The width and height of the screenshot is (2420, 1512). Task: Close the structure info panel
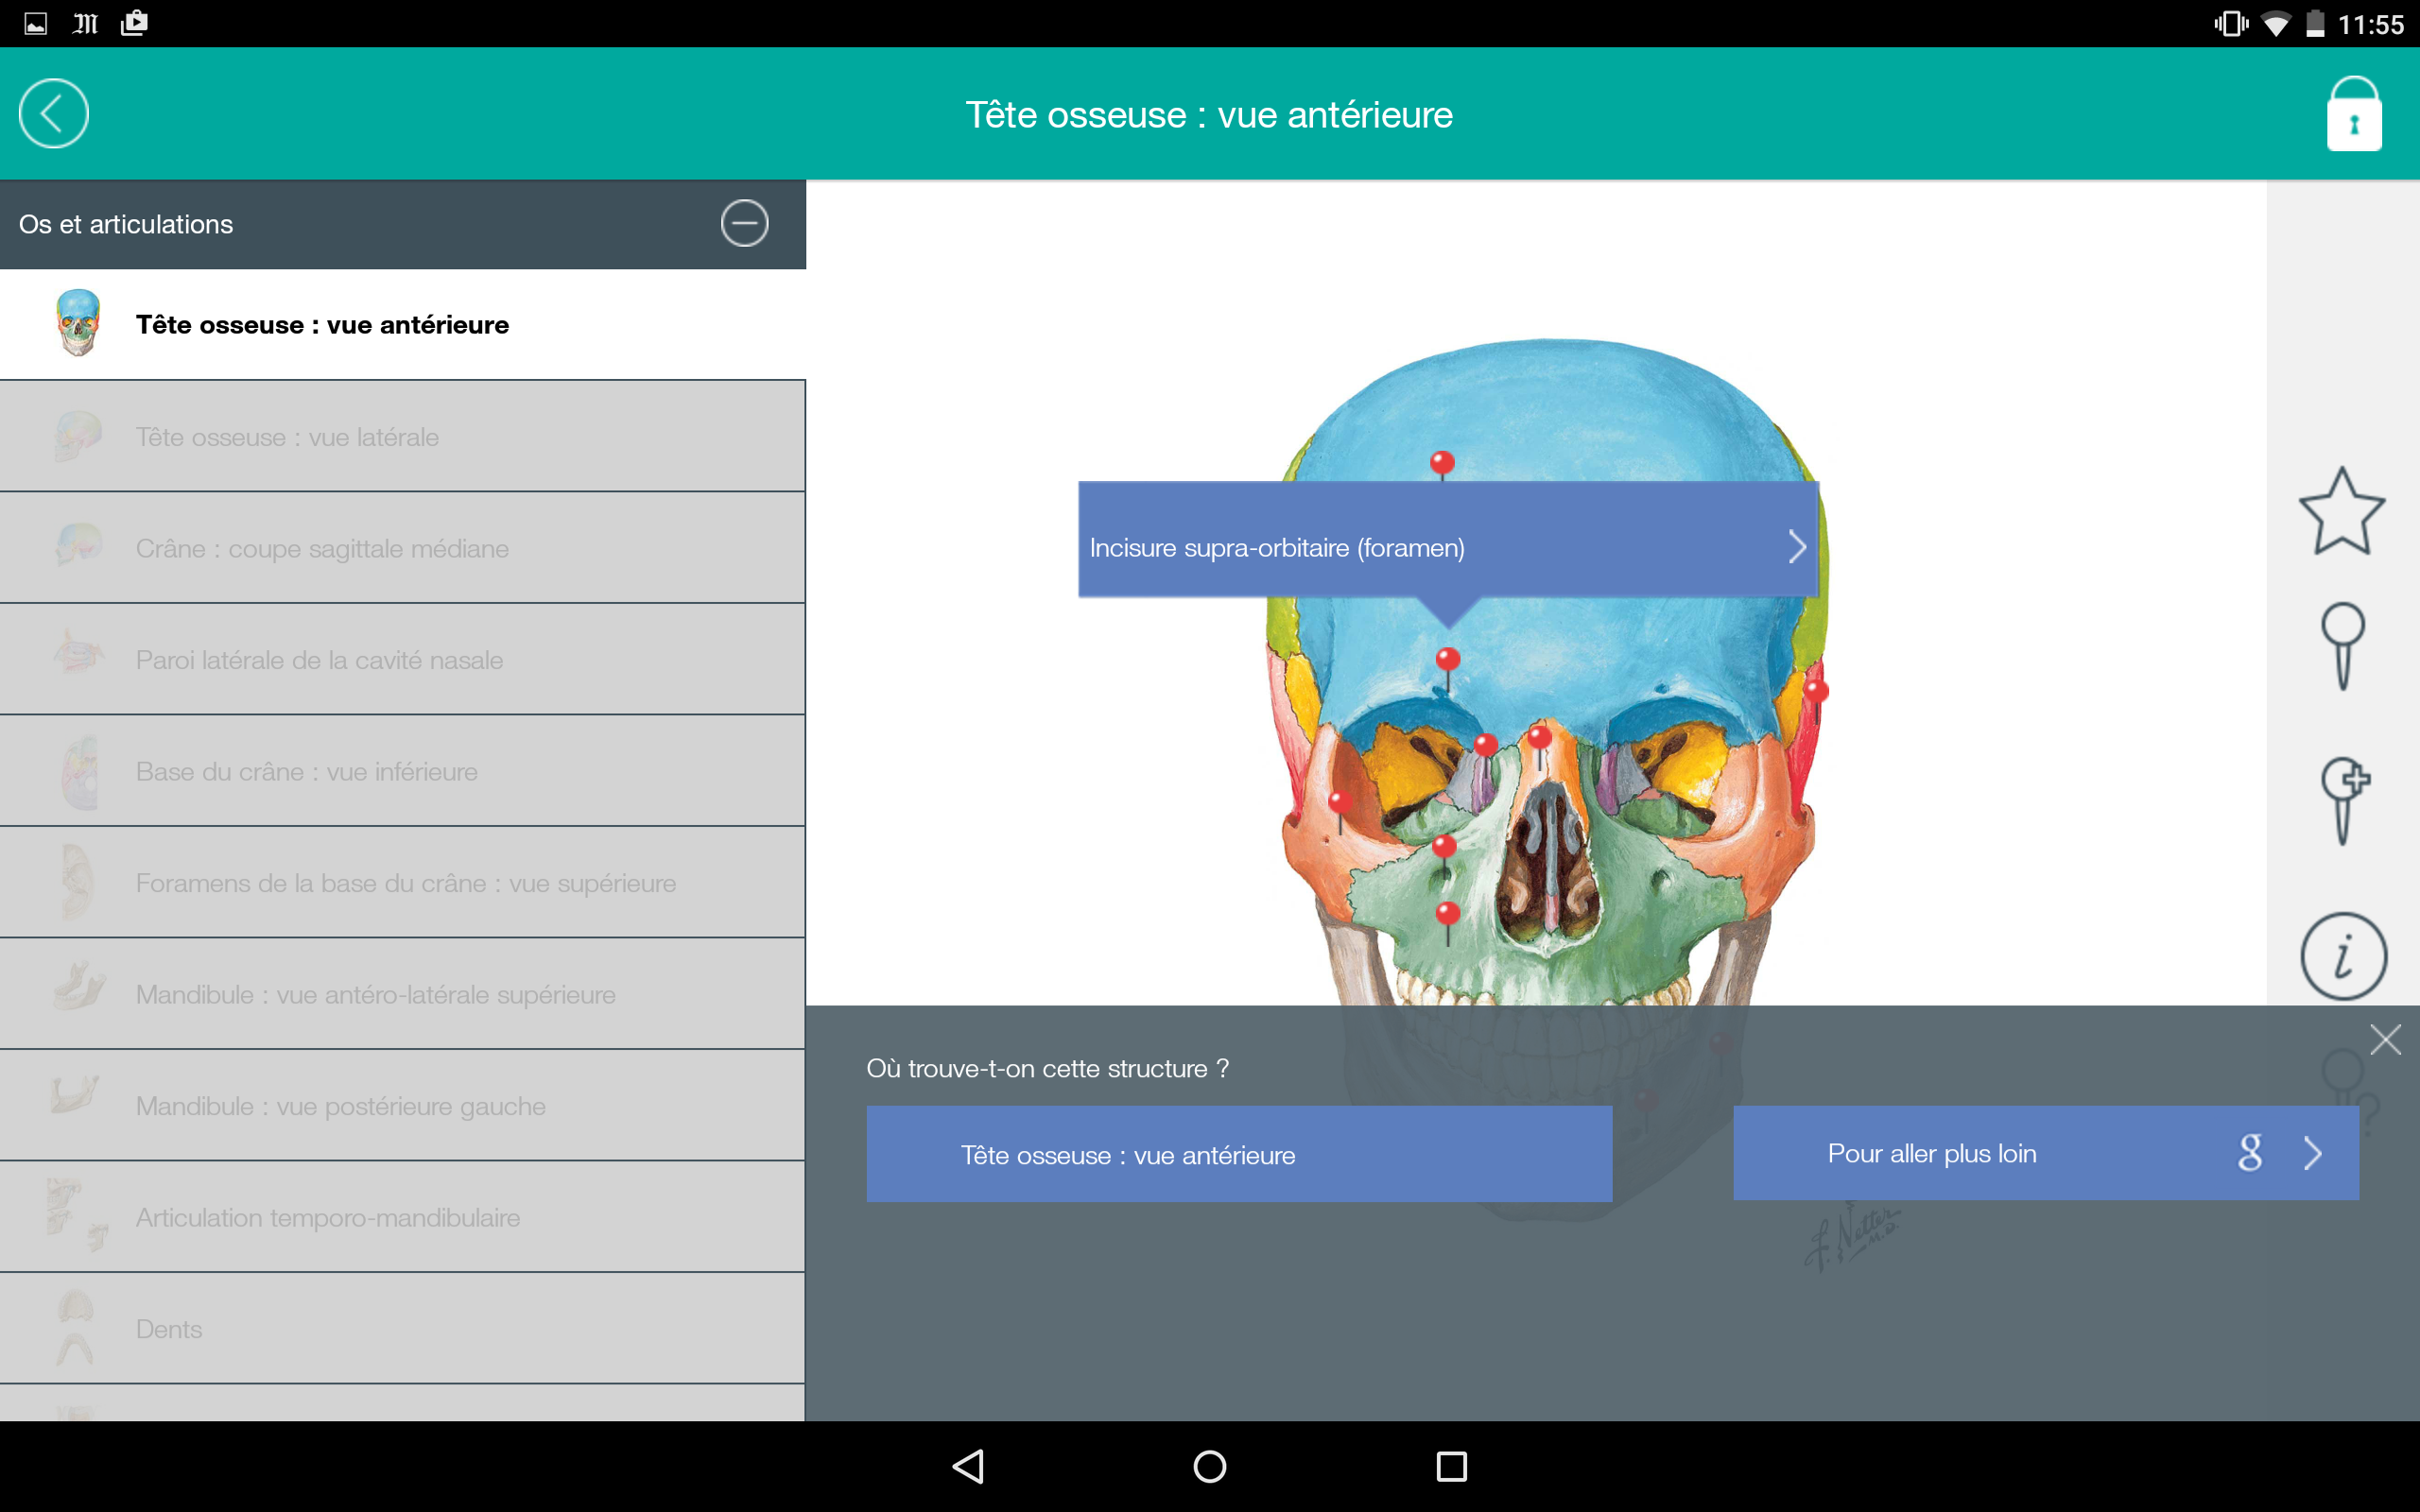[2385, 1040]
